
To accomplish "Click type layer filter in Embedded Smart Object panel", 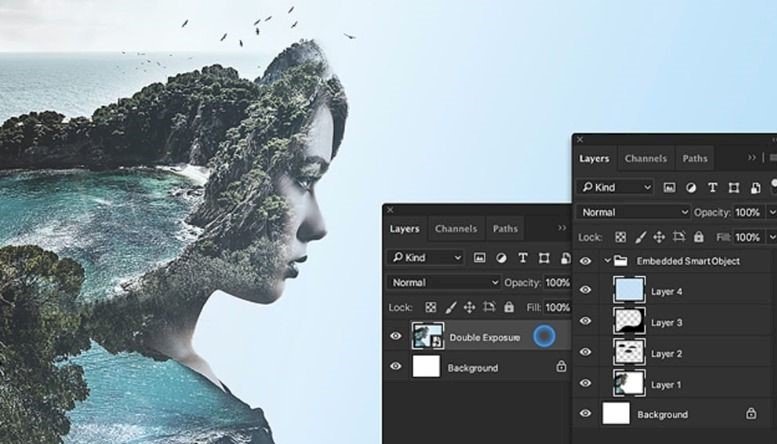I will point(713,187).
